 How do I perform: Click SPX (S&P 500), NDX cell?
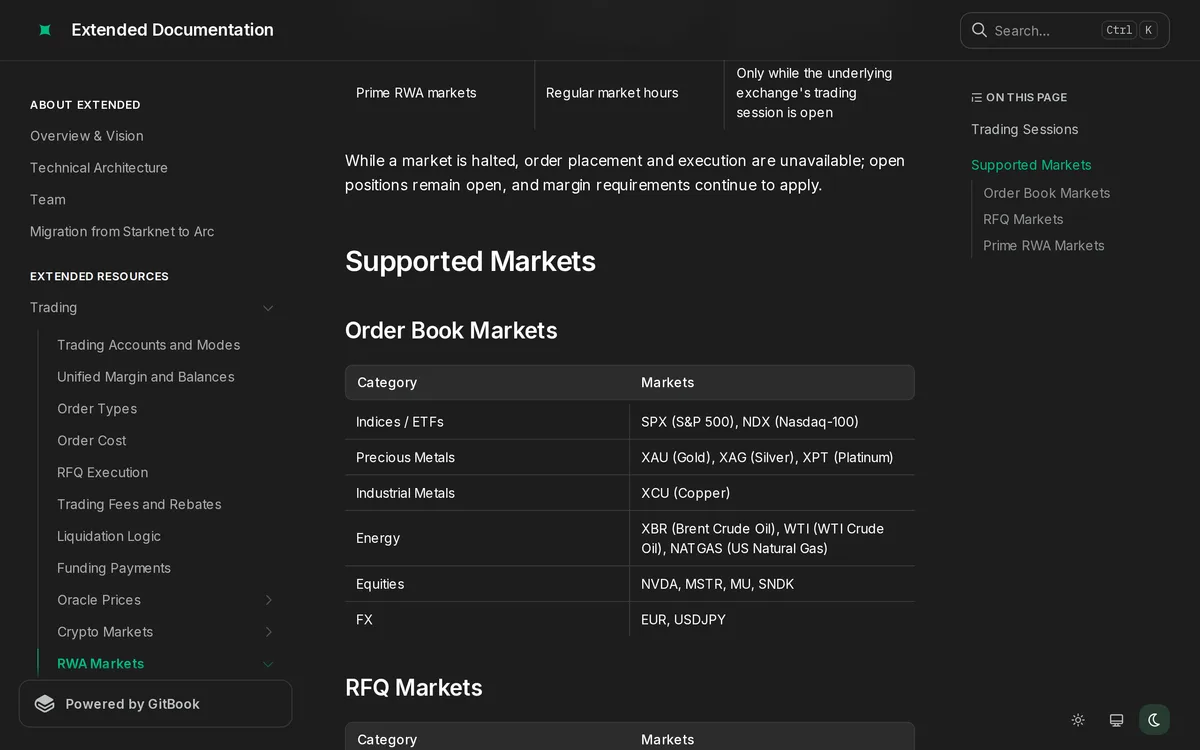(x=772, y=422)
